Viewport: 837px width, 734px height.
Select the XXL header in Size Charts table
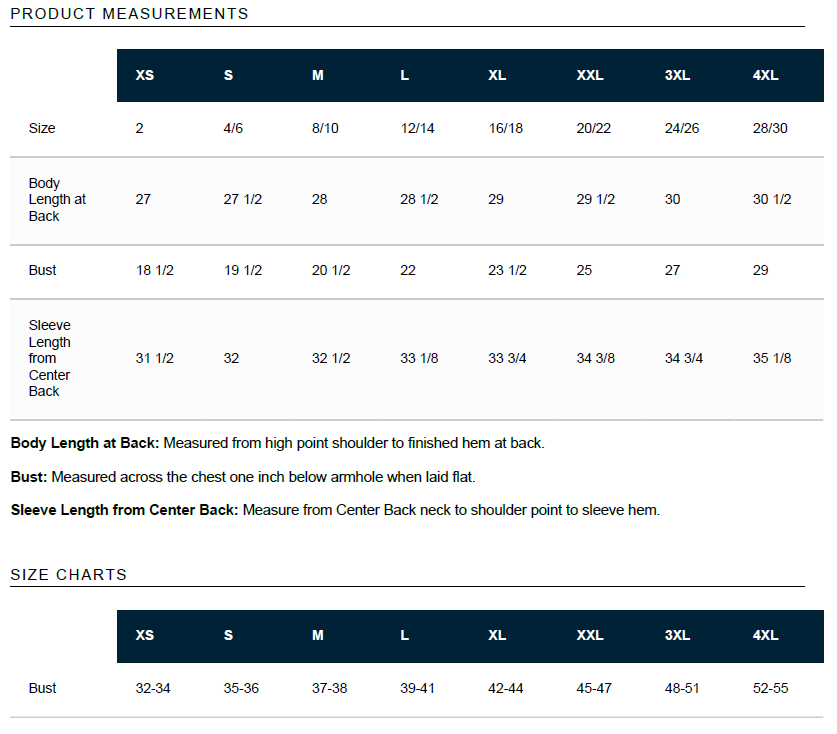click(x=590, y=636)
